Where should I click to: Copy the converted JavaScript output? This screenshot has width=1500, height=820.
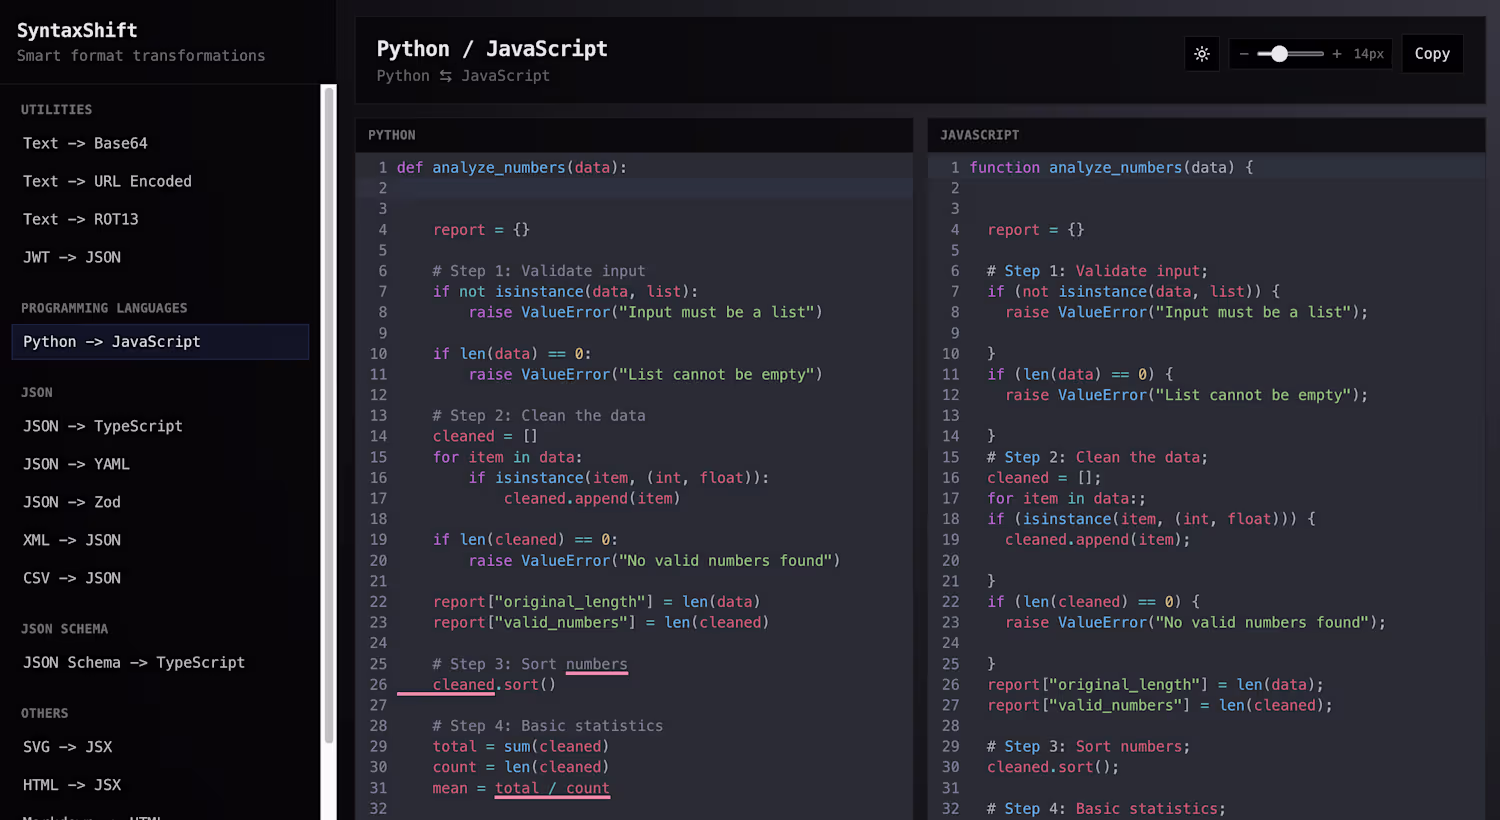1431,54
